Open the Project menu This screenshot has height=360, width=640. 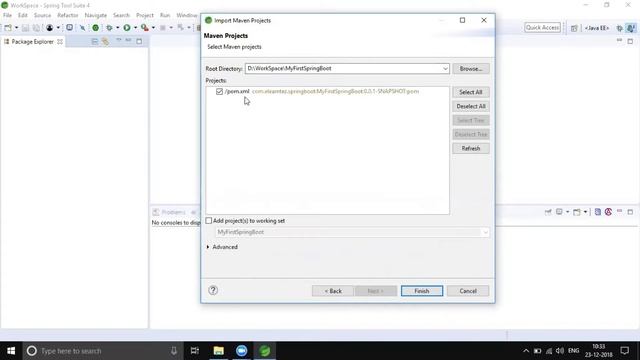coord(144,15)
